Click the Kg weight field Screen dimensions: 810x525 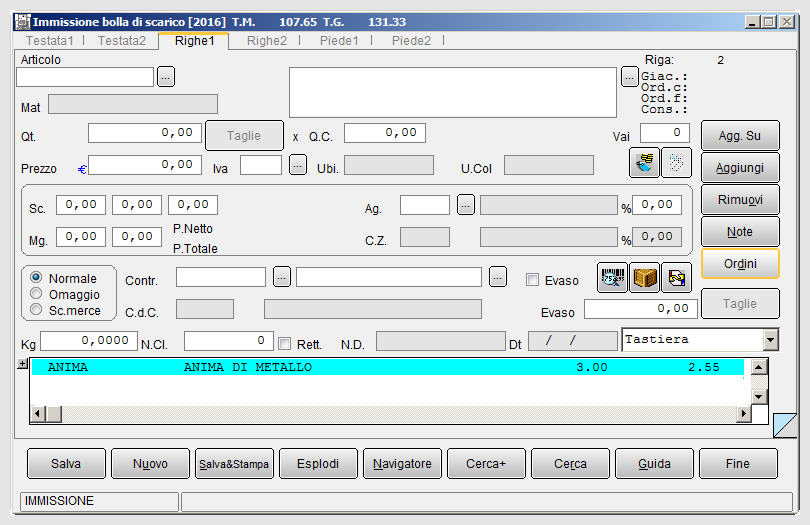(89, 341)
